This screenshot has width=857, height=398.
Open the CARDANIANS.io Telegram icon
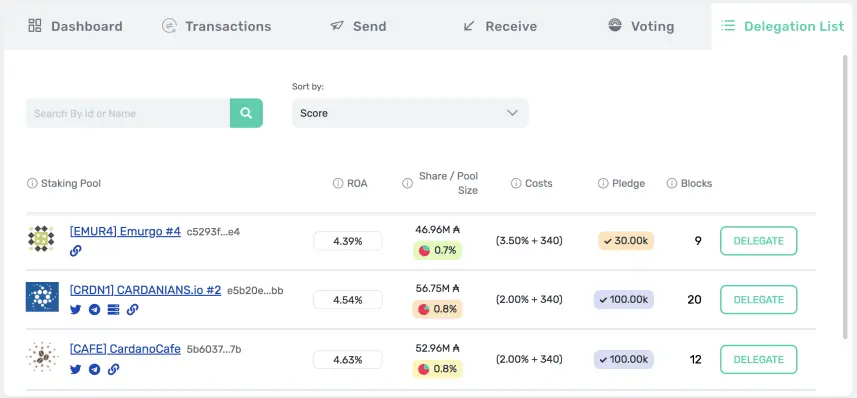95,309
